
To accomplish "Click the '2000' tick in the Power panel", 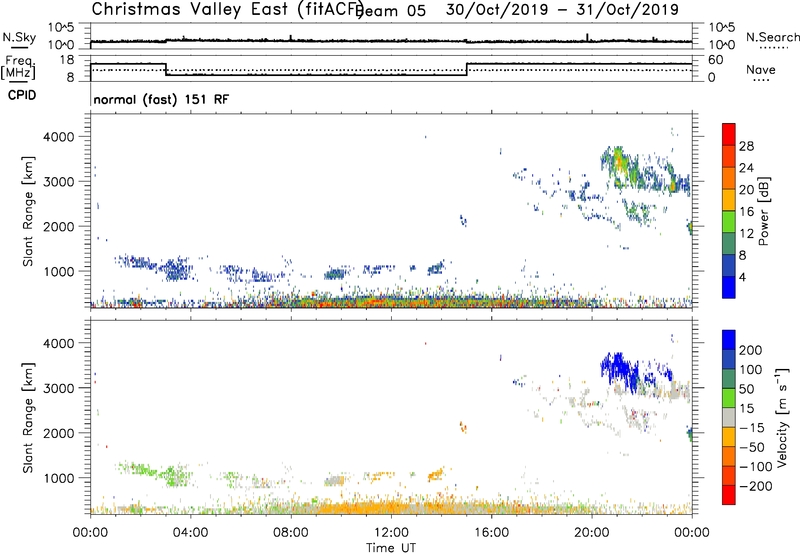I will pyautogui.click(x=58, y=226).
